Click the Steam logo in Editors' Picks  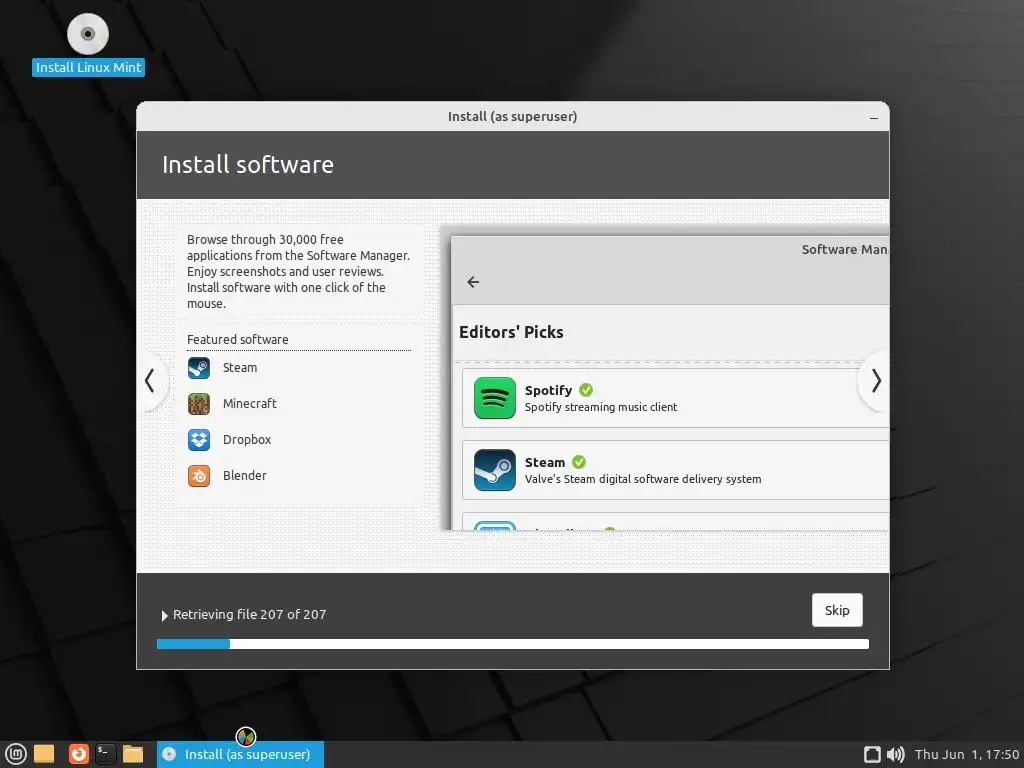click(494, 470)
